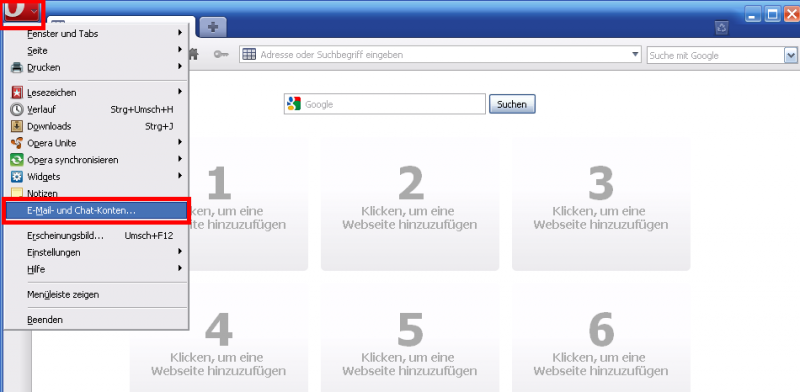The width and height of the screenshot is (800, 392).
Task: Click the yellow Notizen note icon
Action: (17, 193)
